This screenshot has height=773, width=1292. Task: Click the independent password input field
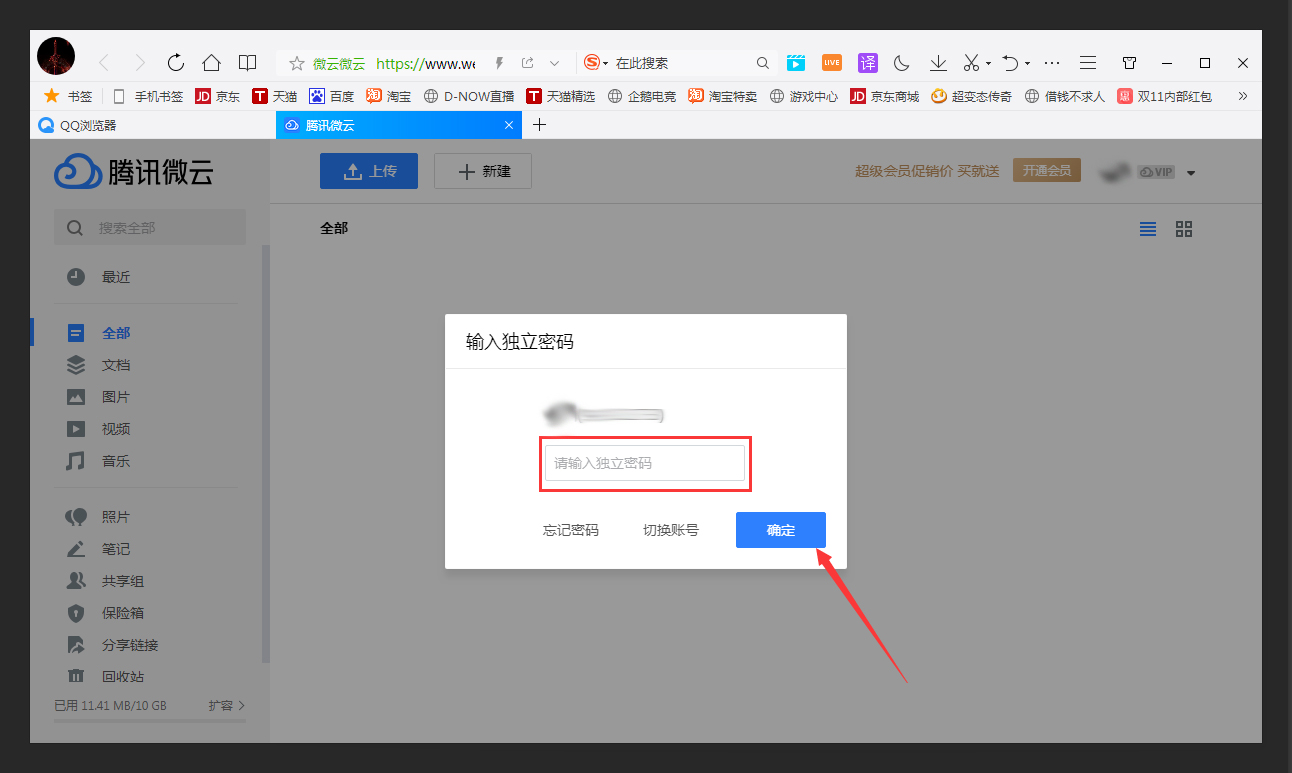coord(645,463)
